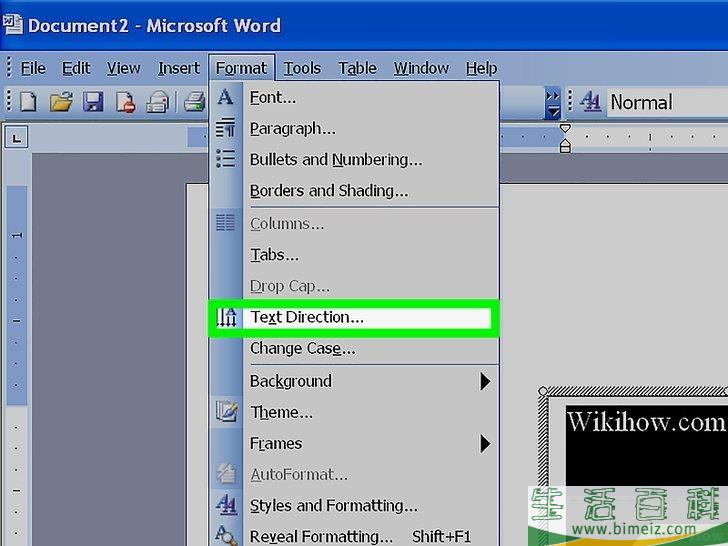Image resolution: width=728 pixels, height=546 pixels.
Task: Expand the toolbar options chevron
Action: [x=552, y=103]
